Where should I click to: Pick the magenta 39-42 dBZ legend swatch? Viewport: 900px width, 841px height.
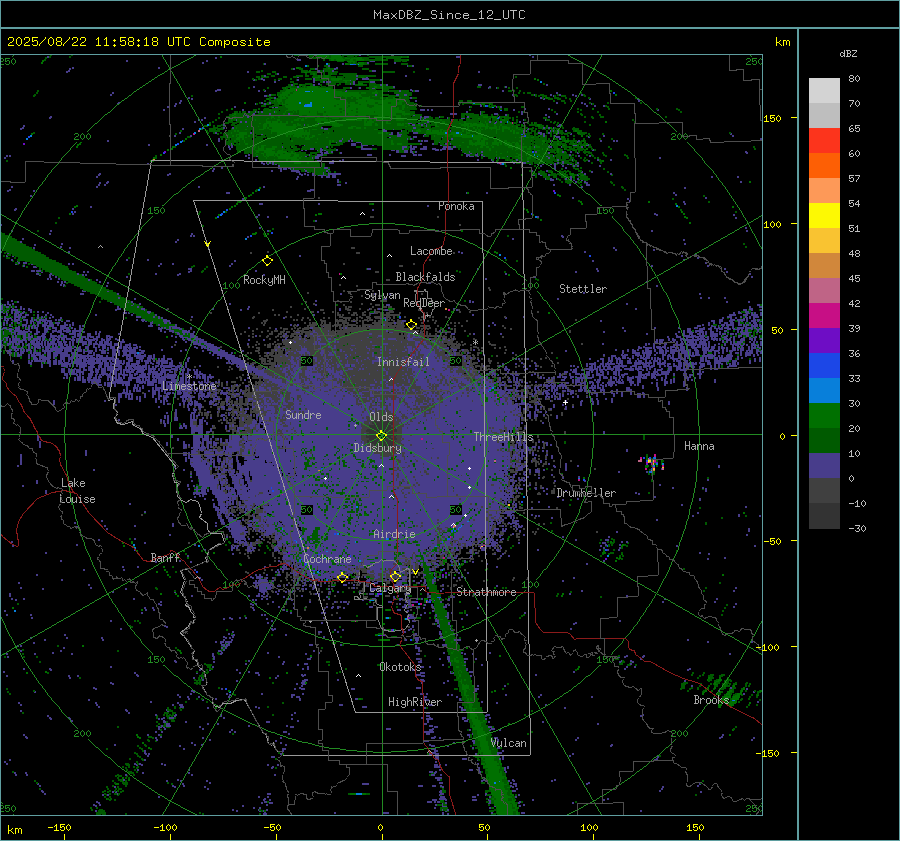(x=824, y=316)
